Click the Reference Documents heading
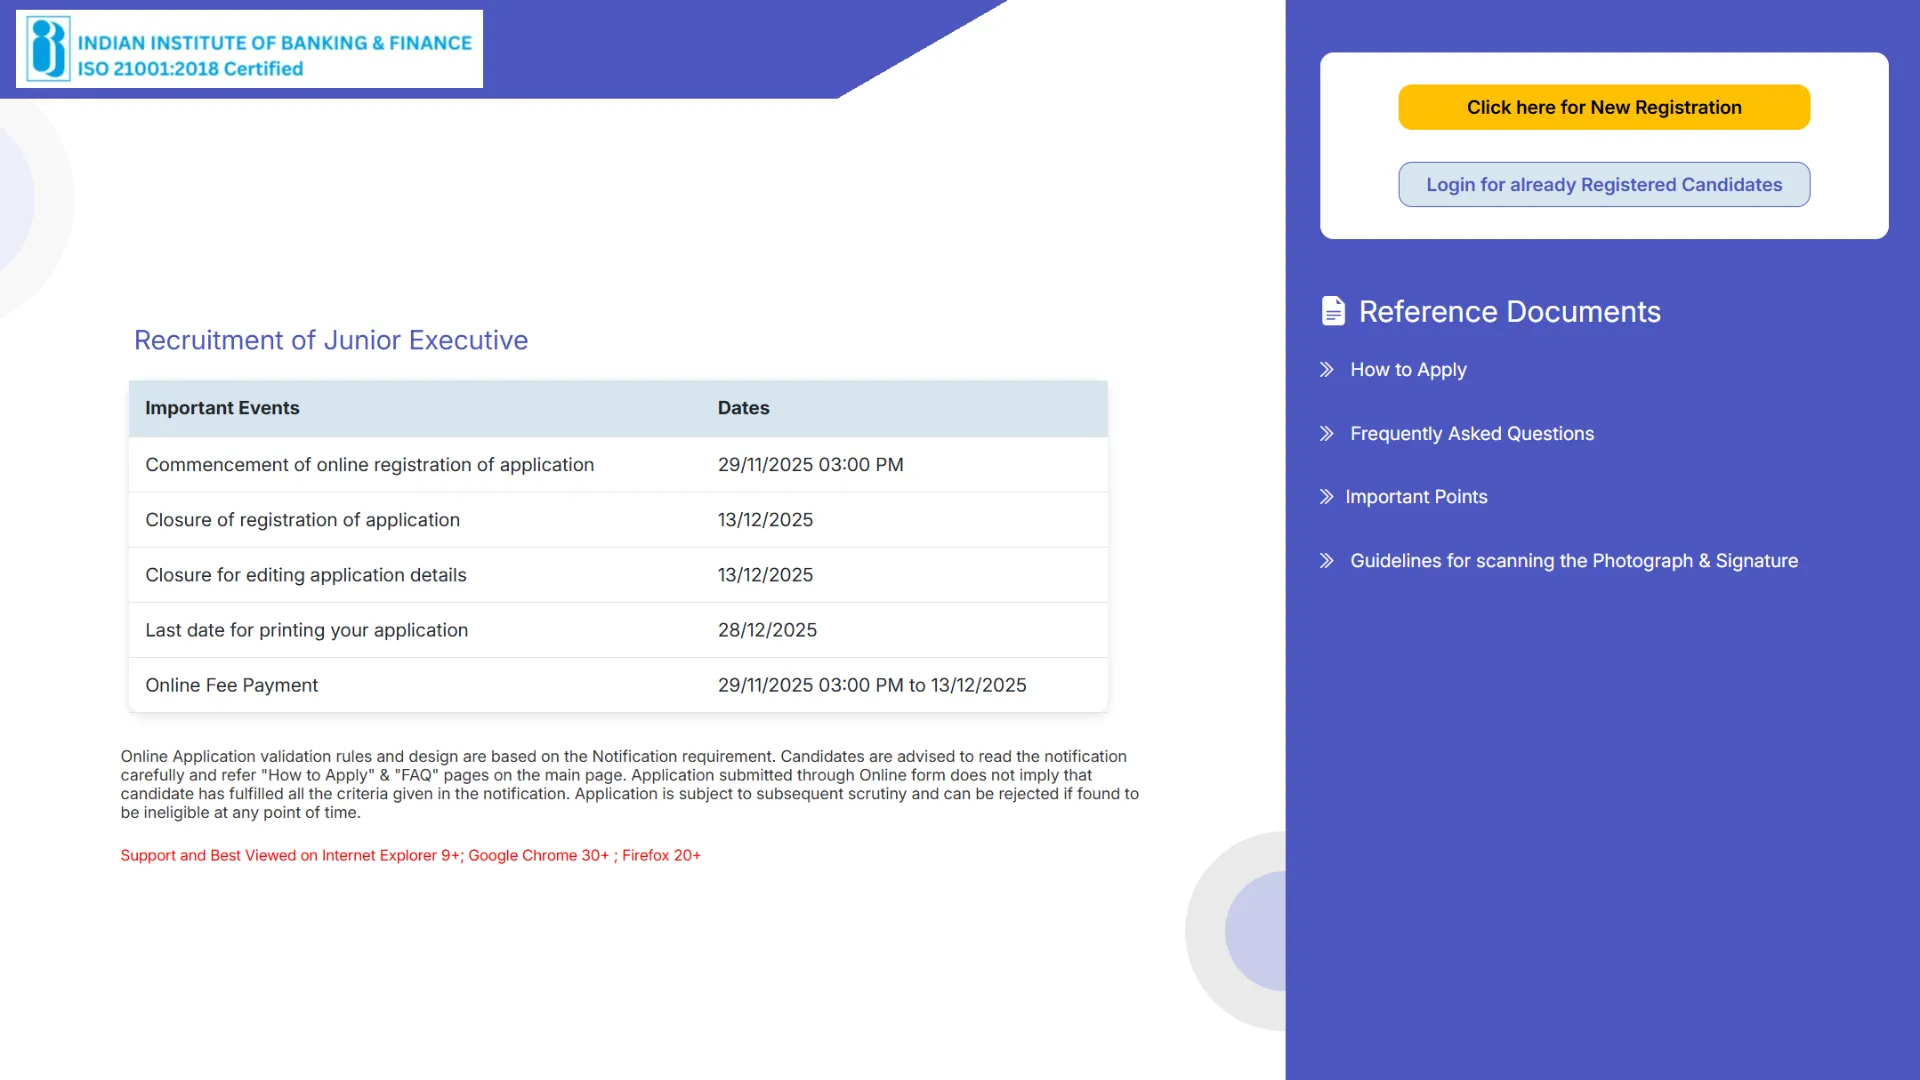 1509,311
